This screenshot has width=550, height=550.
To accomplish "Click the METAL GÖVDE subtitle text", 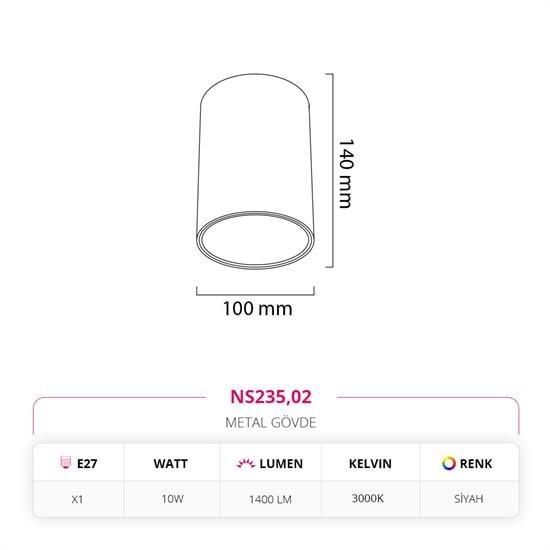I will tap(270, 423).
